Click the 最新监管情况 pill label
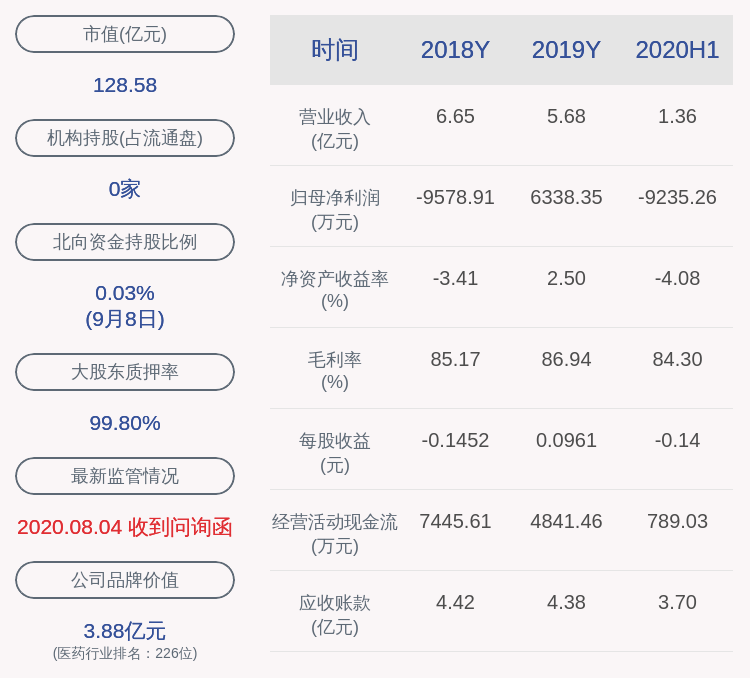The image size is (750, 678). point(125,476)
